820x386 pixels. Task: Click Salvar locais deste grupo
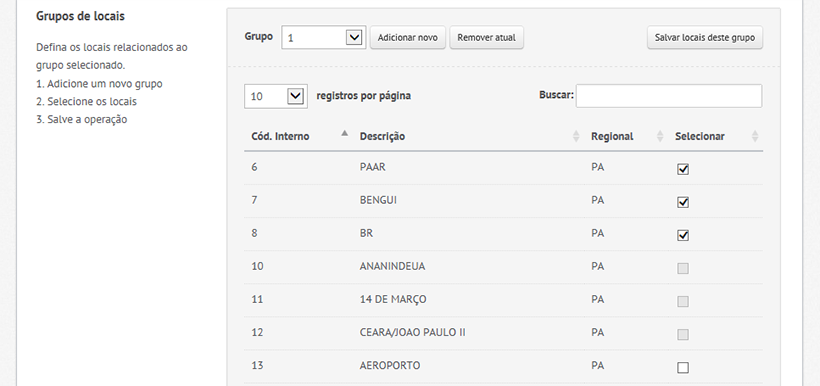coord(704,38)
